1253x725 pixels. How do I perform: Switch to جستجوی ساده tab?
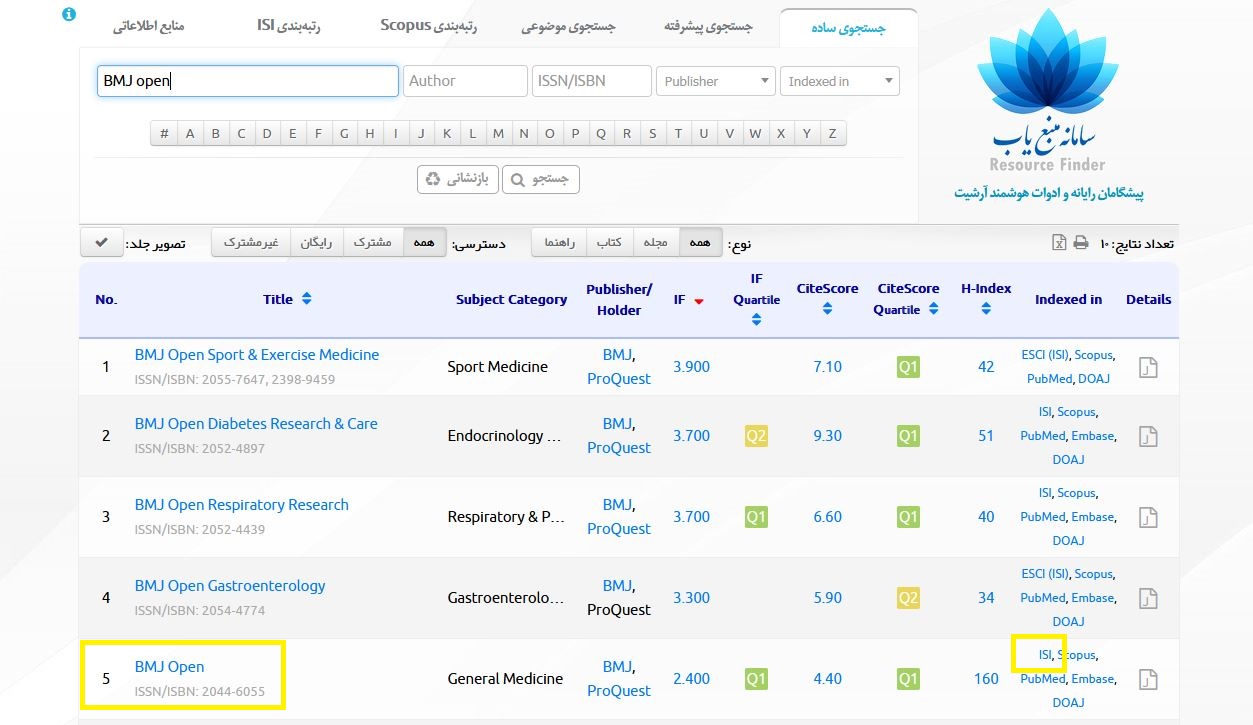point(848,27)
